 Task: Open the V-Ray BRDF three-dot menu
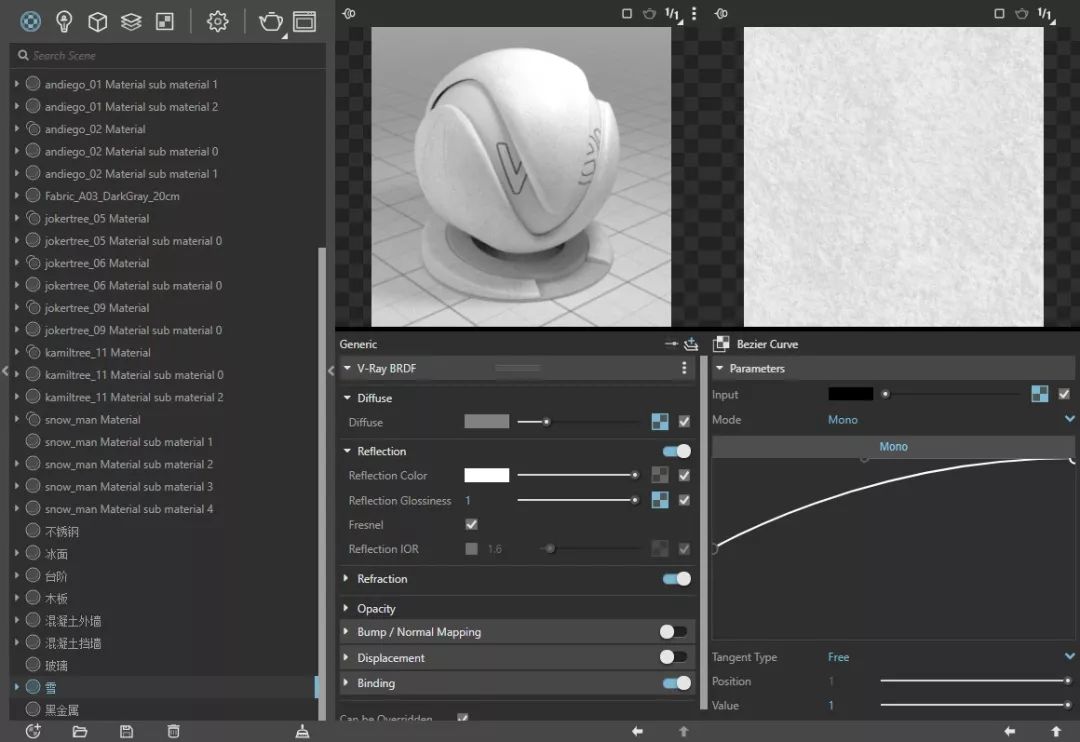tap(684, 368)
